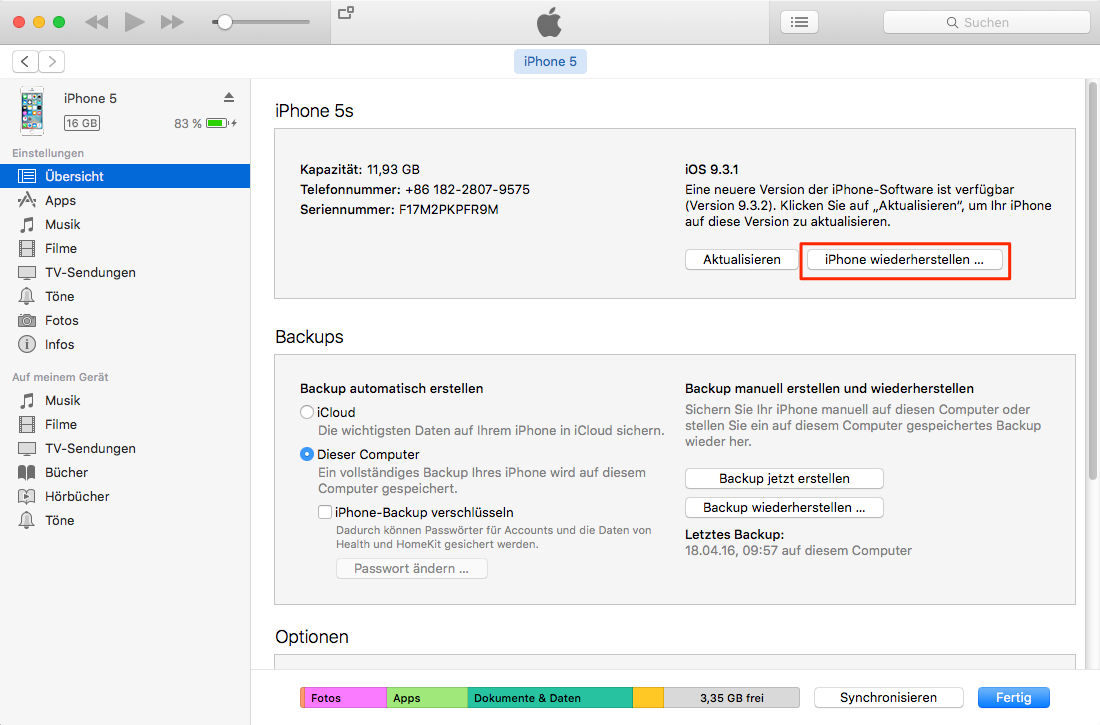Click the fast-forward playback button
The width and height of the screenshot is (1100, 725).
(172, 22)
